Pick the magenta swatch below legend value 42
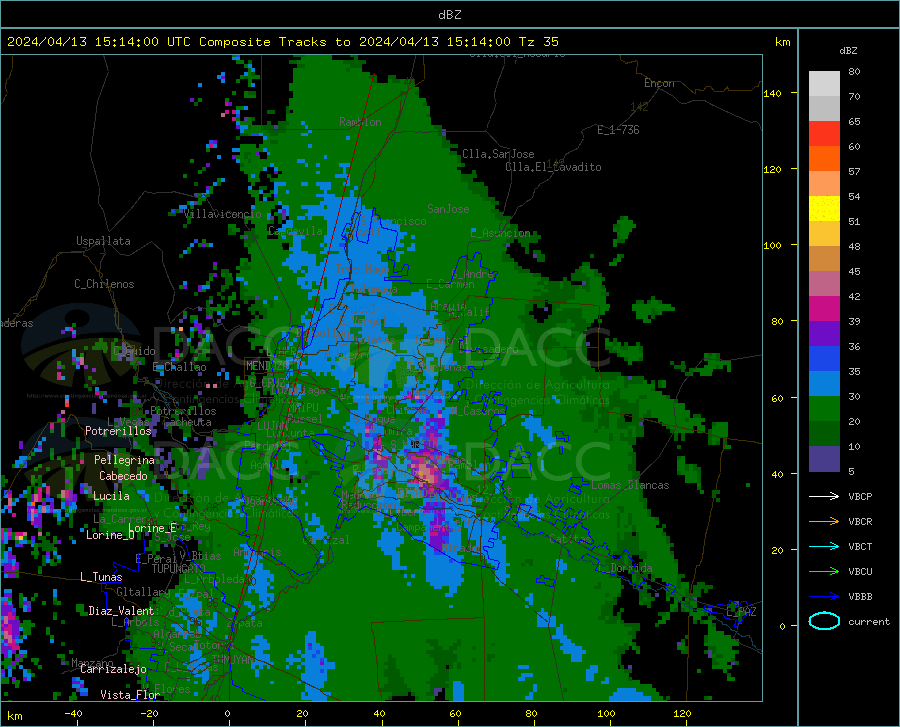The width and height of the screenshot is (900, 727). pyautogui.click(x=824, y=309)
